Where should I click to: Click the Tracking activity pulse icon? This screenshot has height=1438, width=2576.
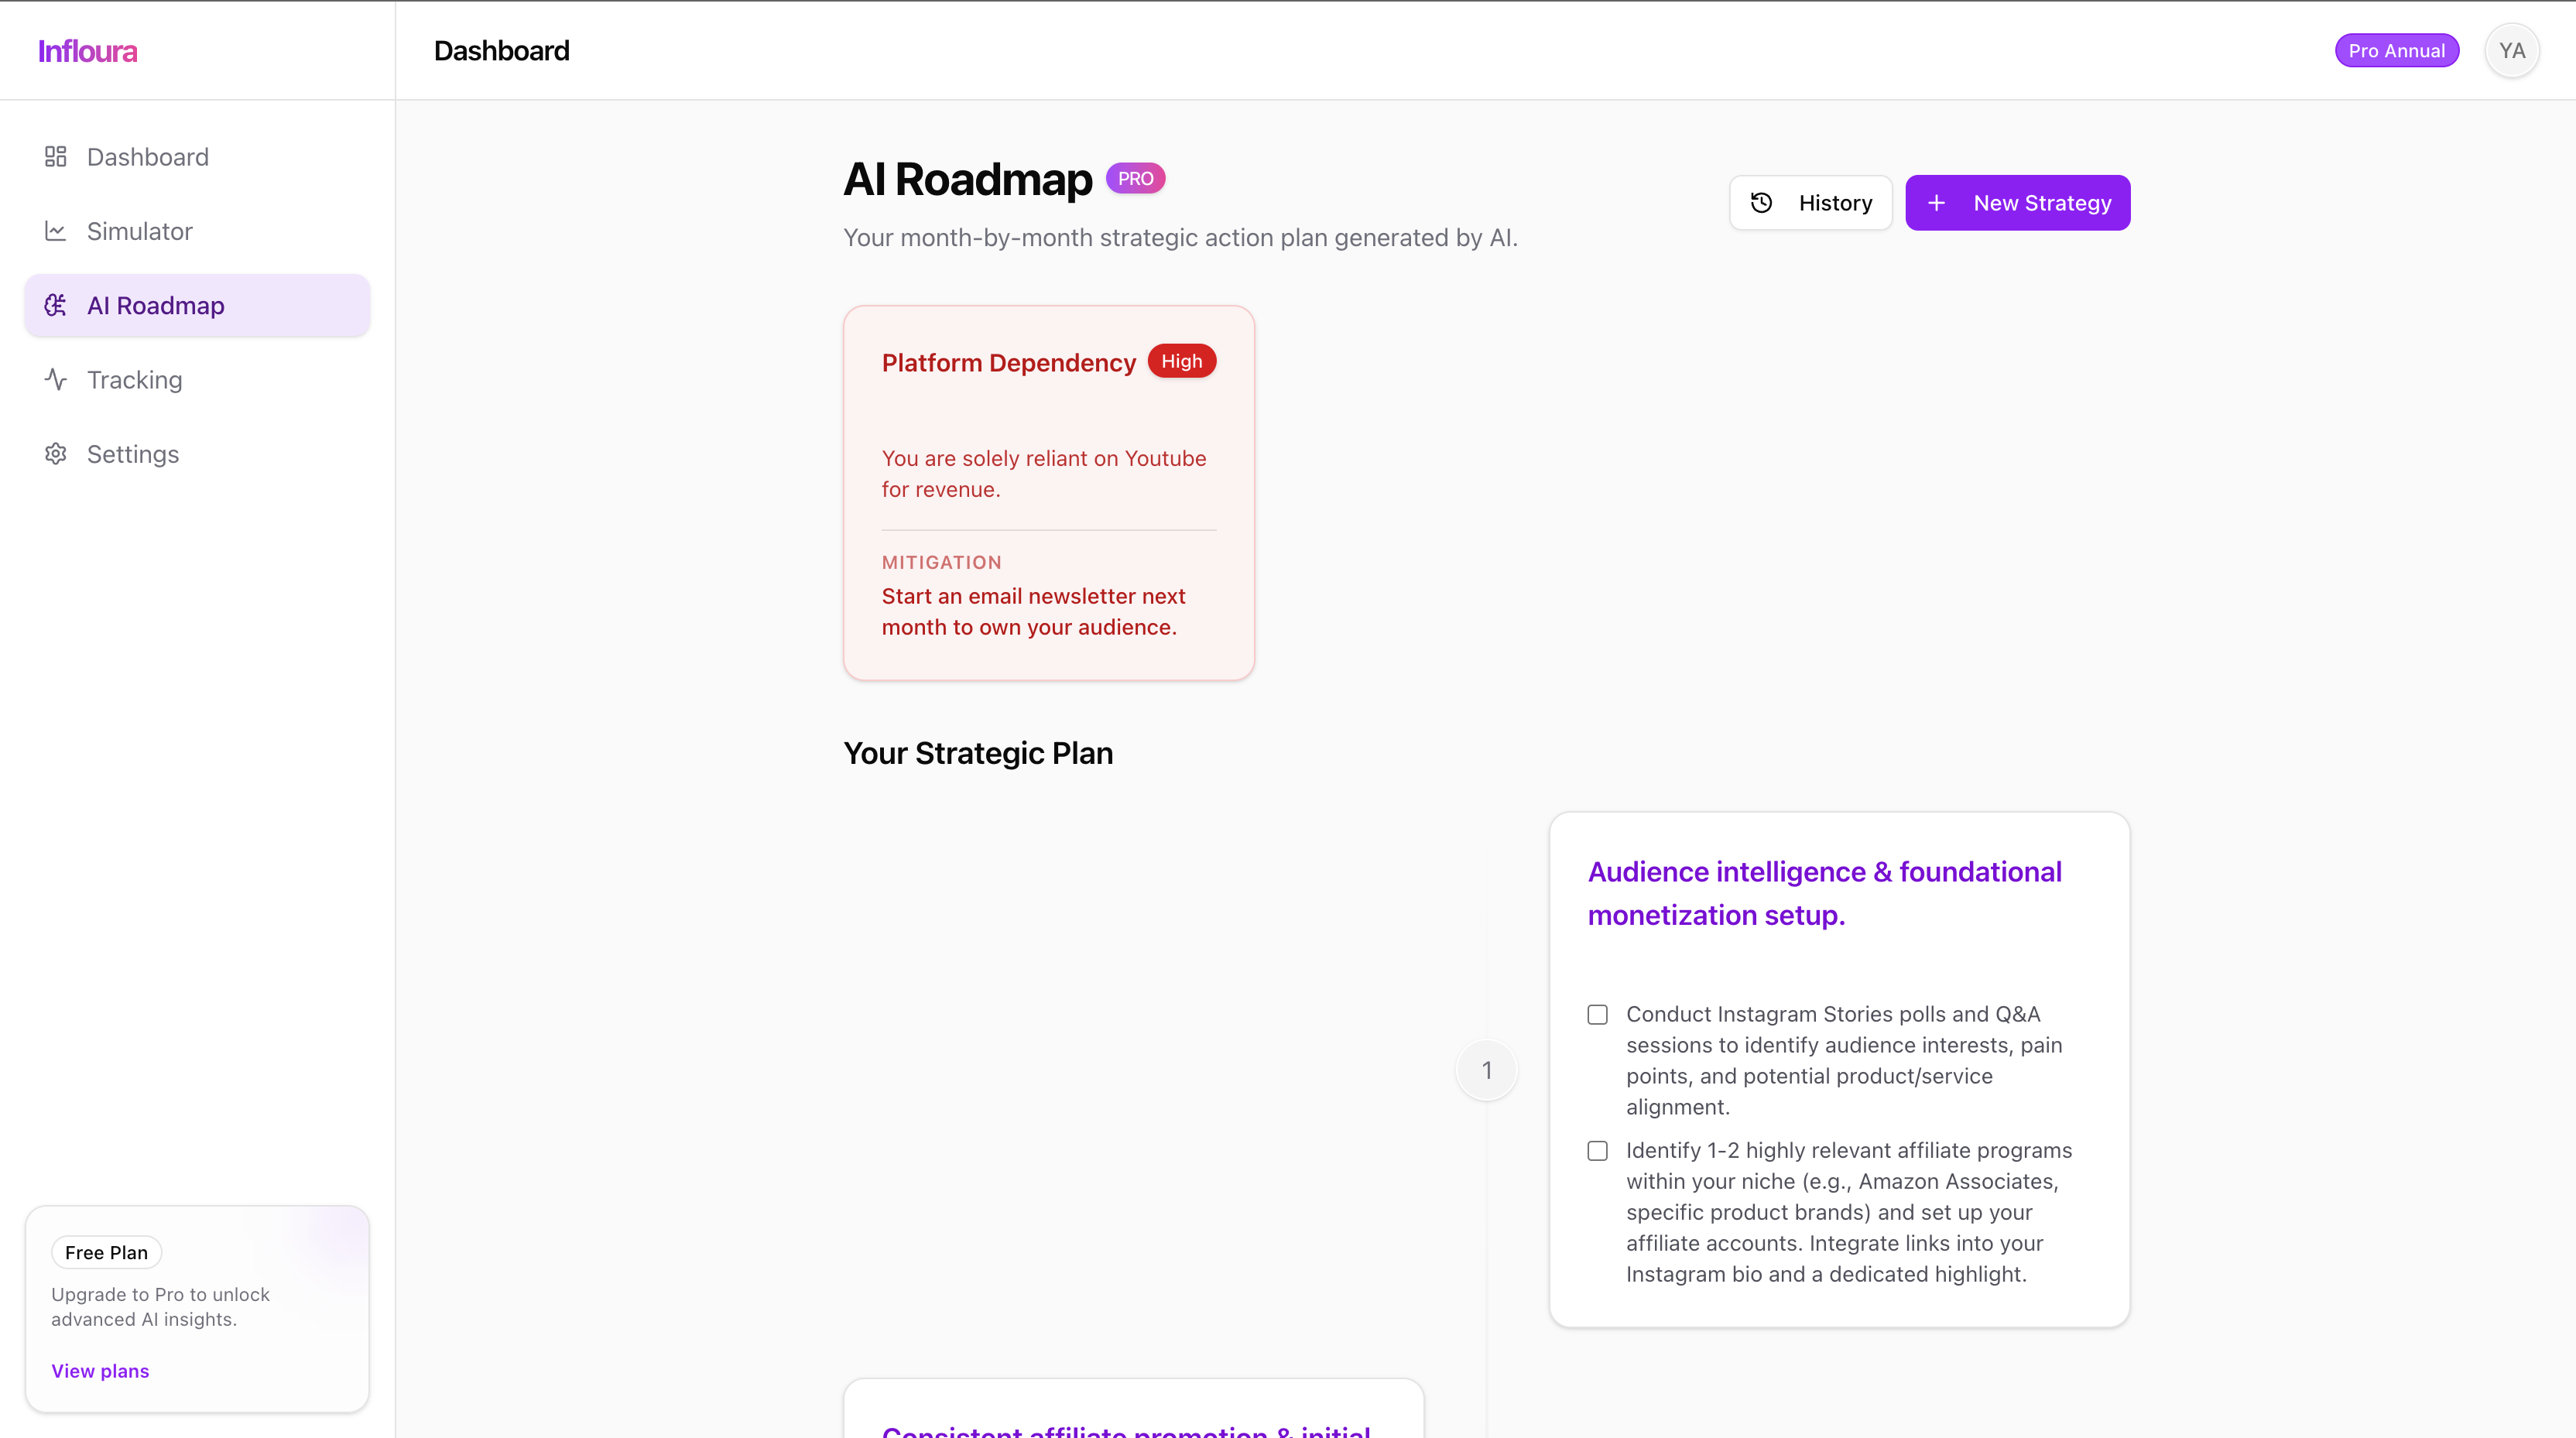[56, 380]
